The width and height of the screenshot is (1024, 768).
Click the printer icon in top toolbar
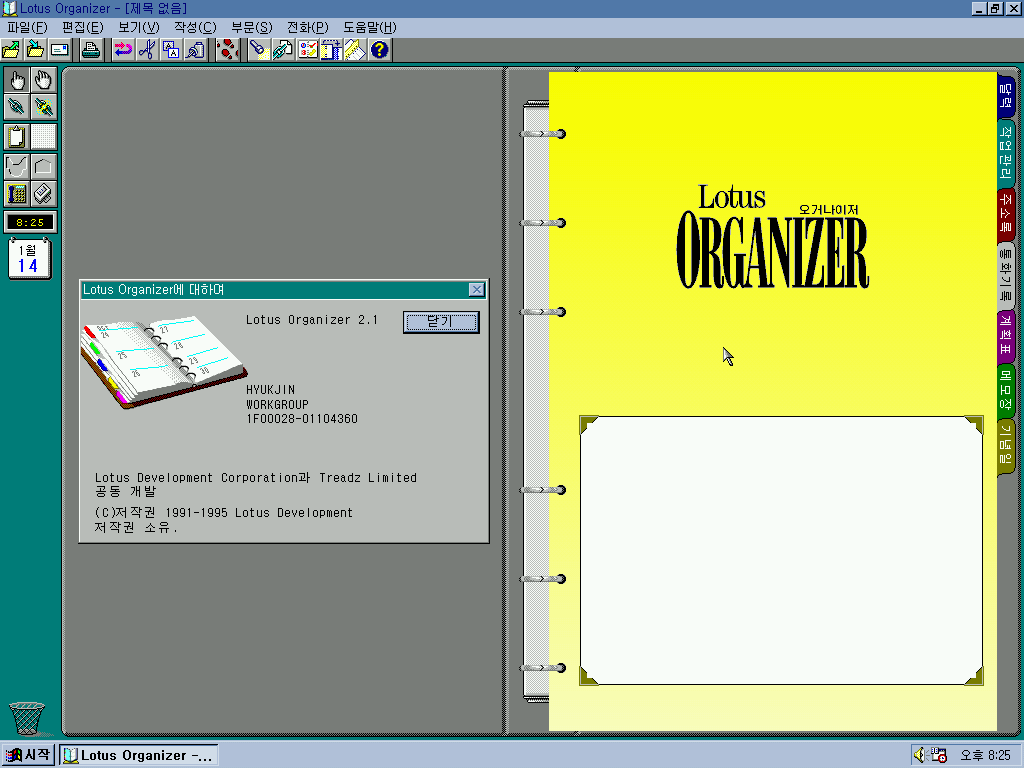coord(91,50)
